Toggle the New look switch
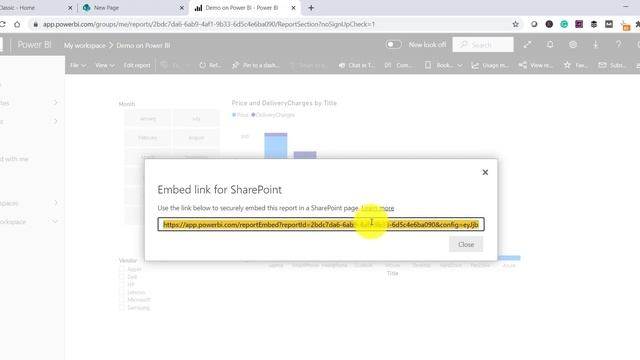The width and height of the screenshot is (640, 360). coord(393,44)
